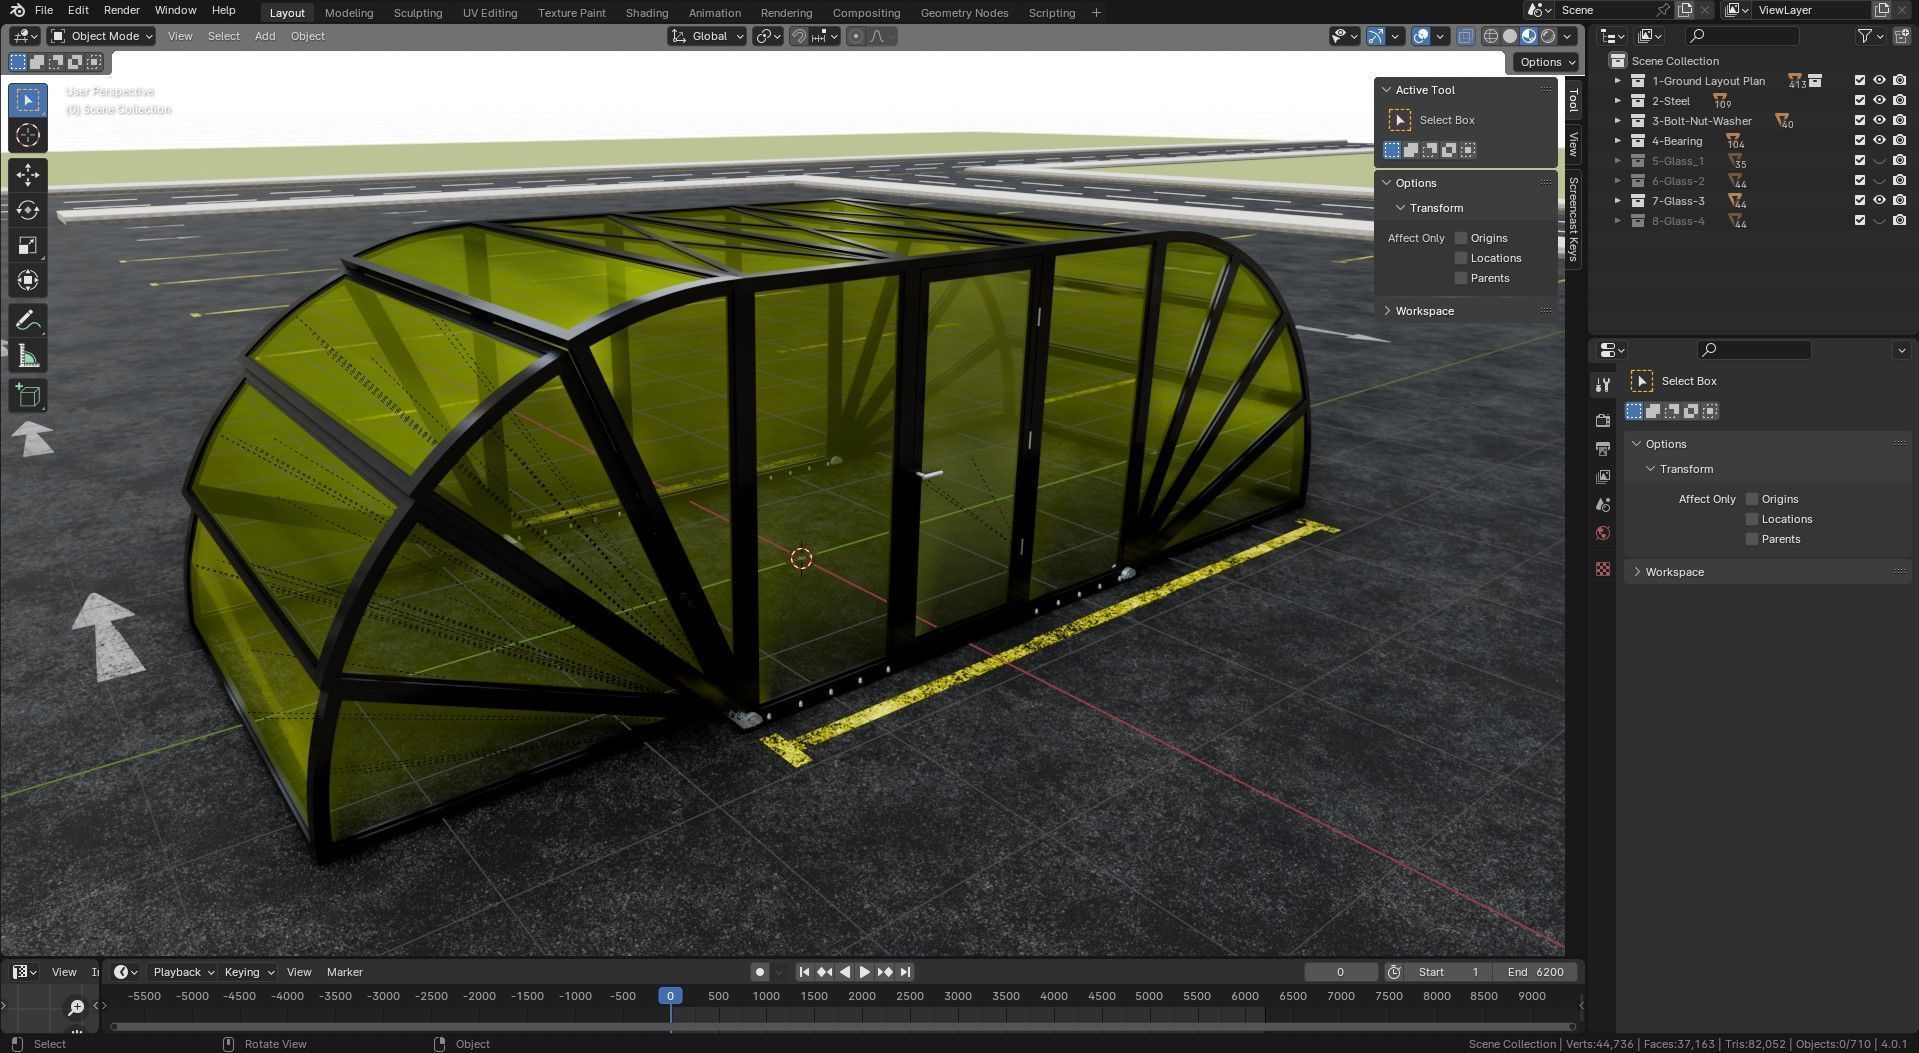Switch to the Shading workspace tab

(x=647, y=13)
